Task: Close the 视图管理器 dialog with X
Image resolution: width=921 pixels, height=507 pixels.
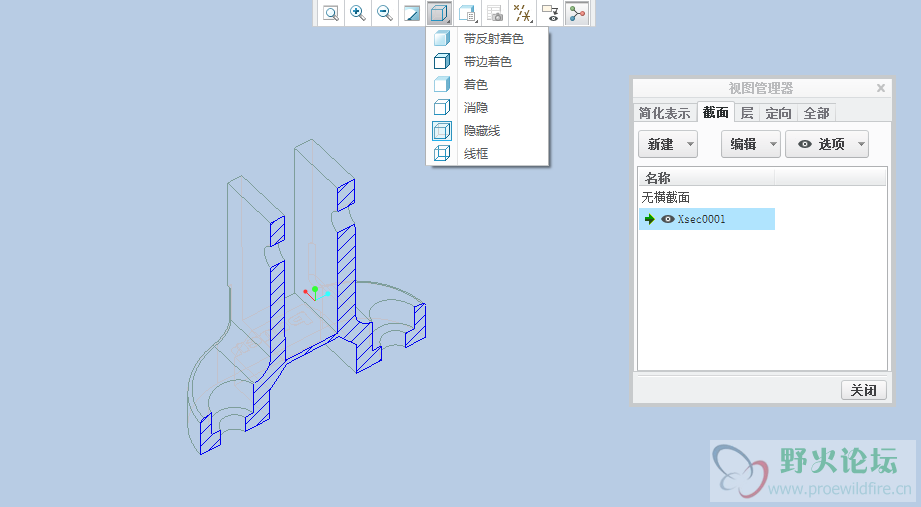Action: (880, 88)
